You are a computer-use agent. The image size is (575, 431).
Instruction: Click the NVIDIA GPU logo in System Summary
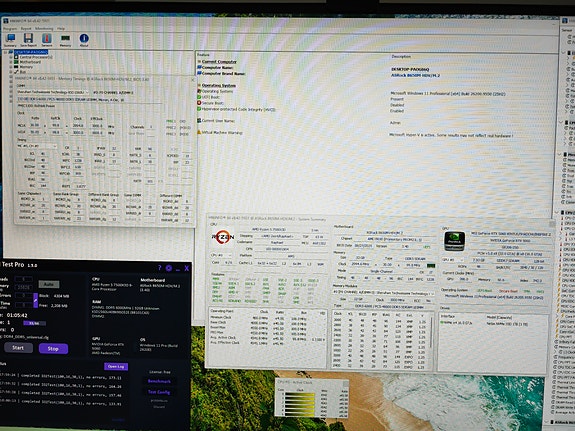[454, 241]
